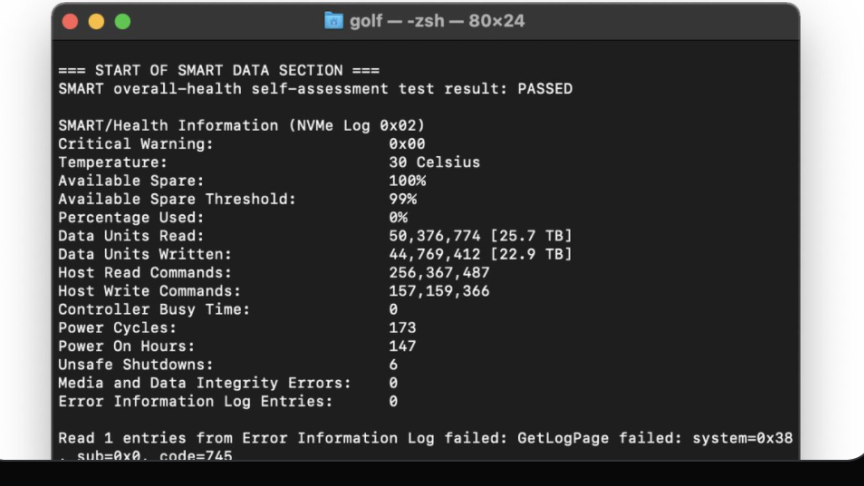Screen dimensions: 864x486
Task: Minimize the Terminal window with yellow button
Action: click(96, 21)
